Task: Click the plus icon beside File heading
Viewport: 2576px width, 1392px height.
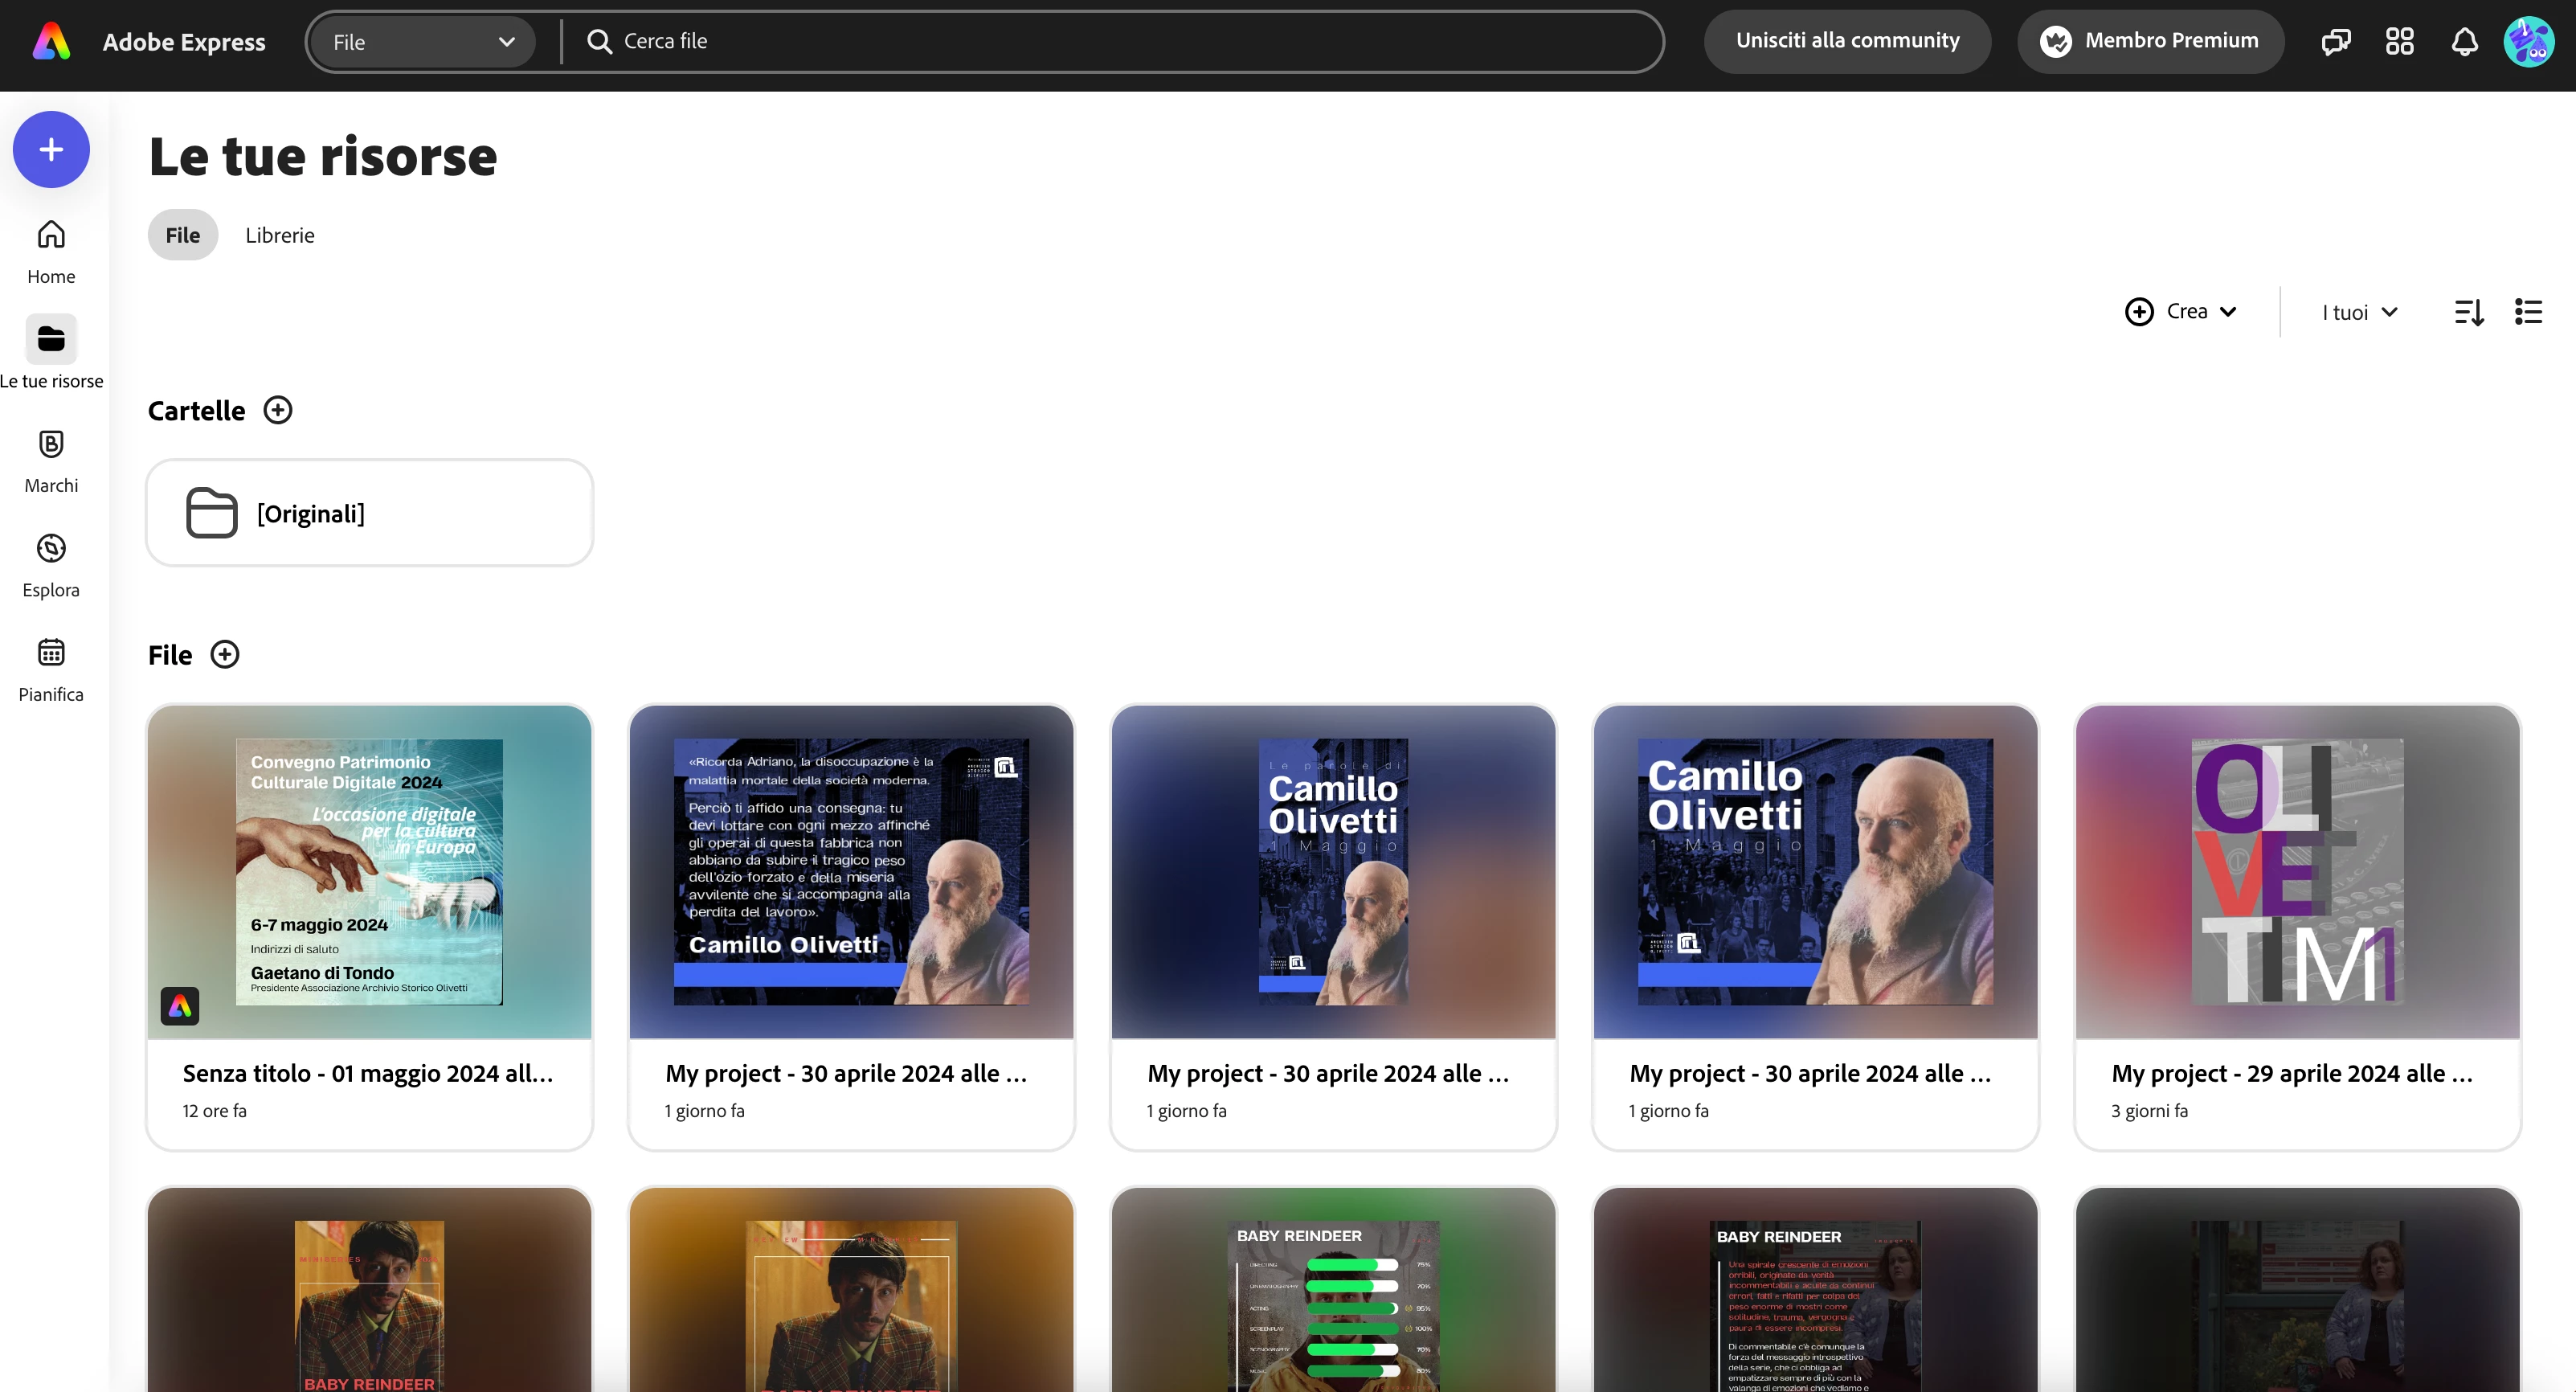Action: point(225,655)
